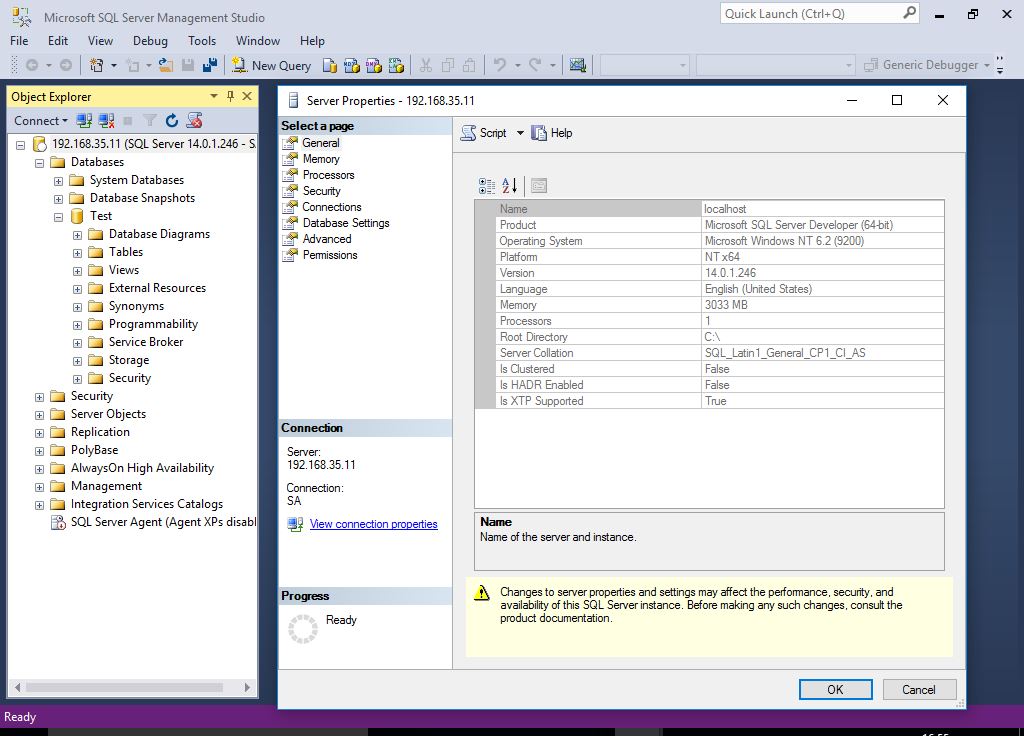Open a Database Engine Query via toolbar icon
The width and height of the screenshot is (1024, 736).
point(330,65)
